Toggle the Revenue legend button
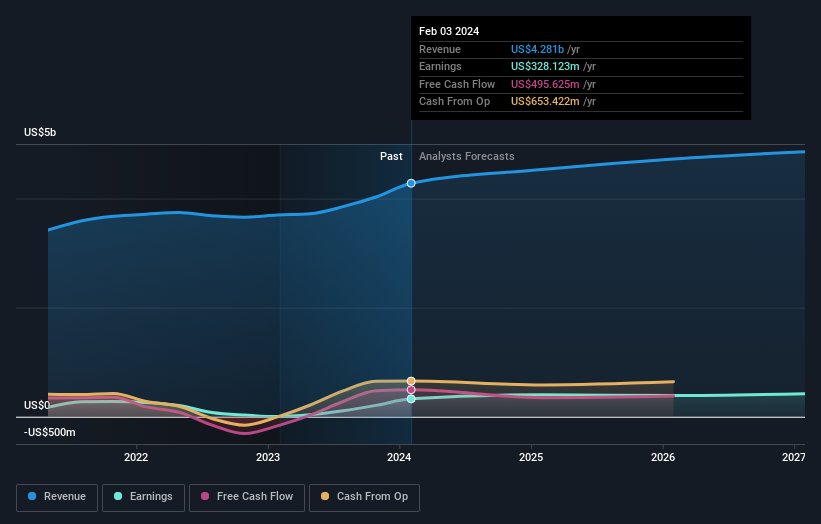 coord(57,497)
